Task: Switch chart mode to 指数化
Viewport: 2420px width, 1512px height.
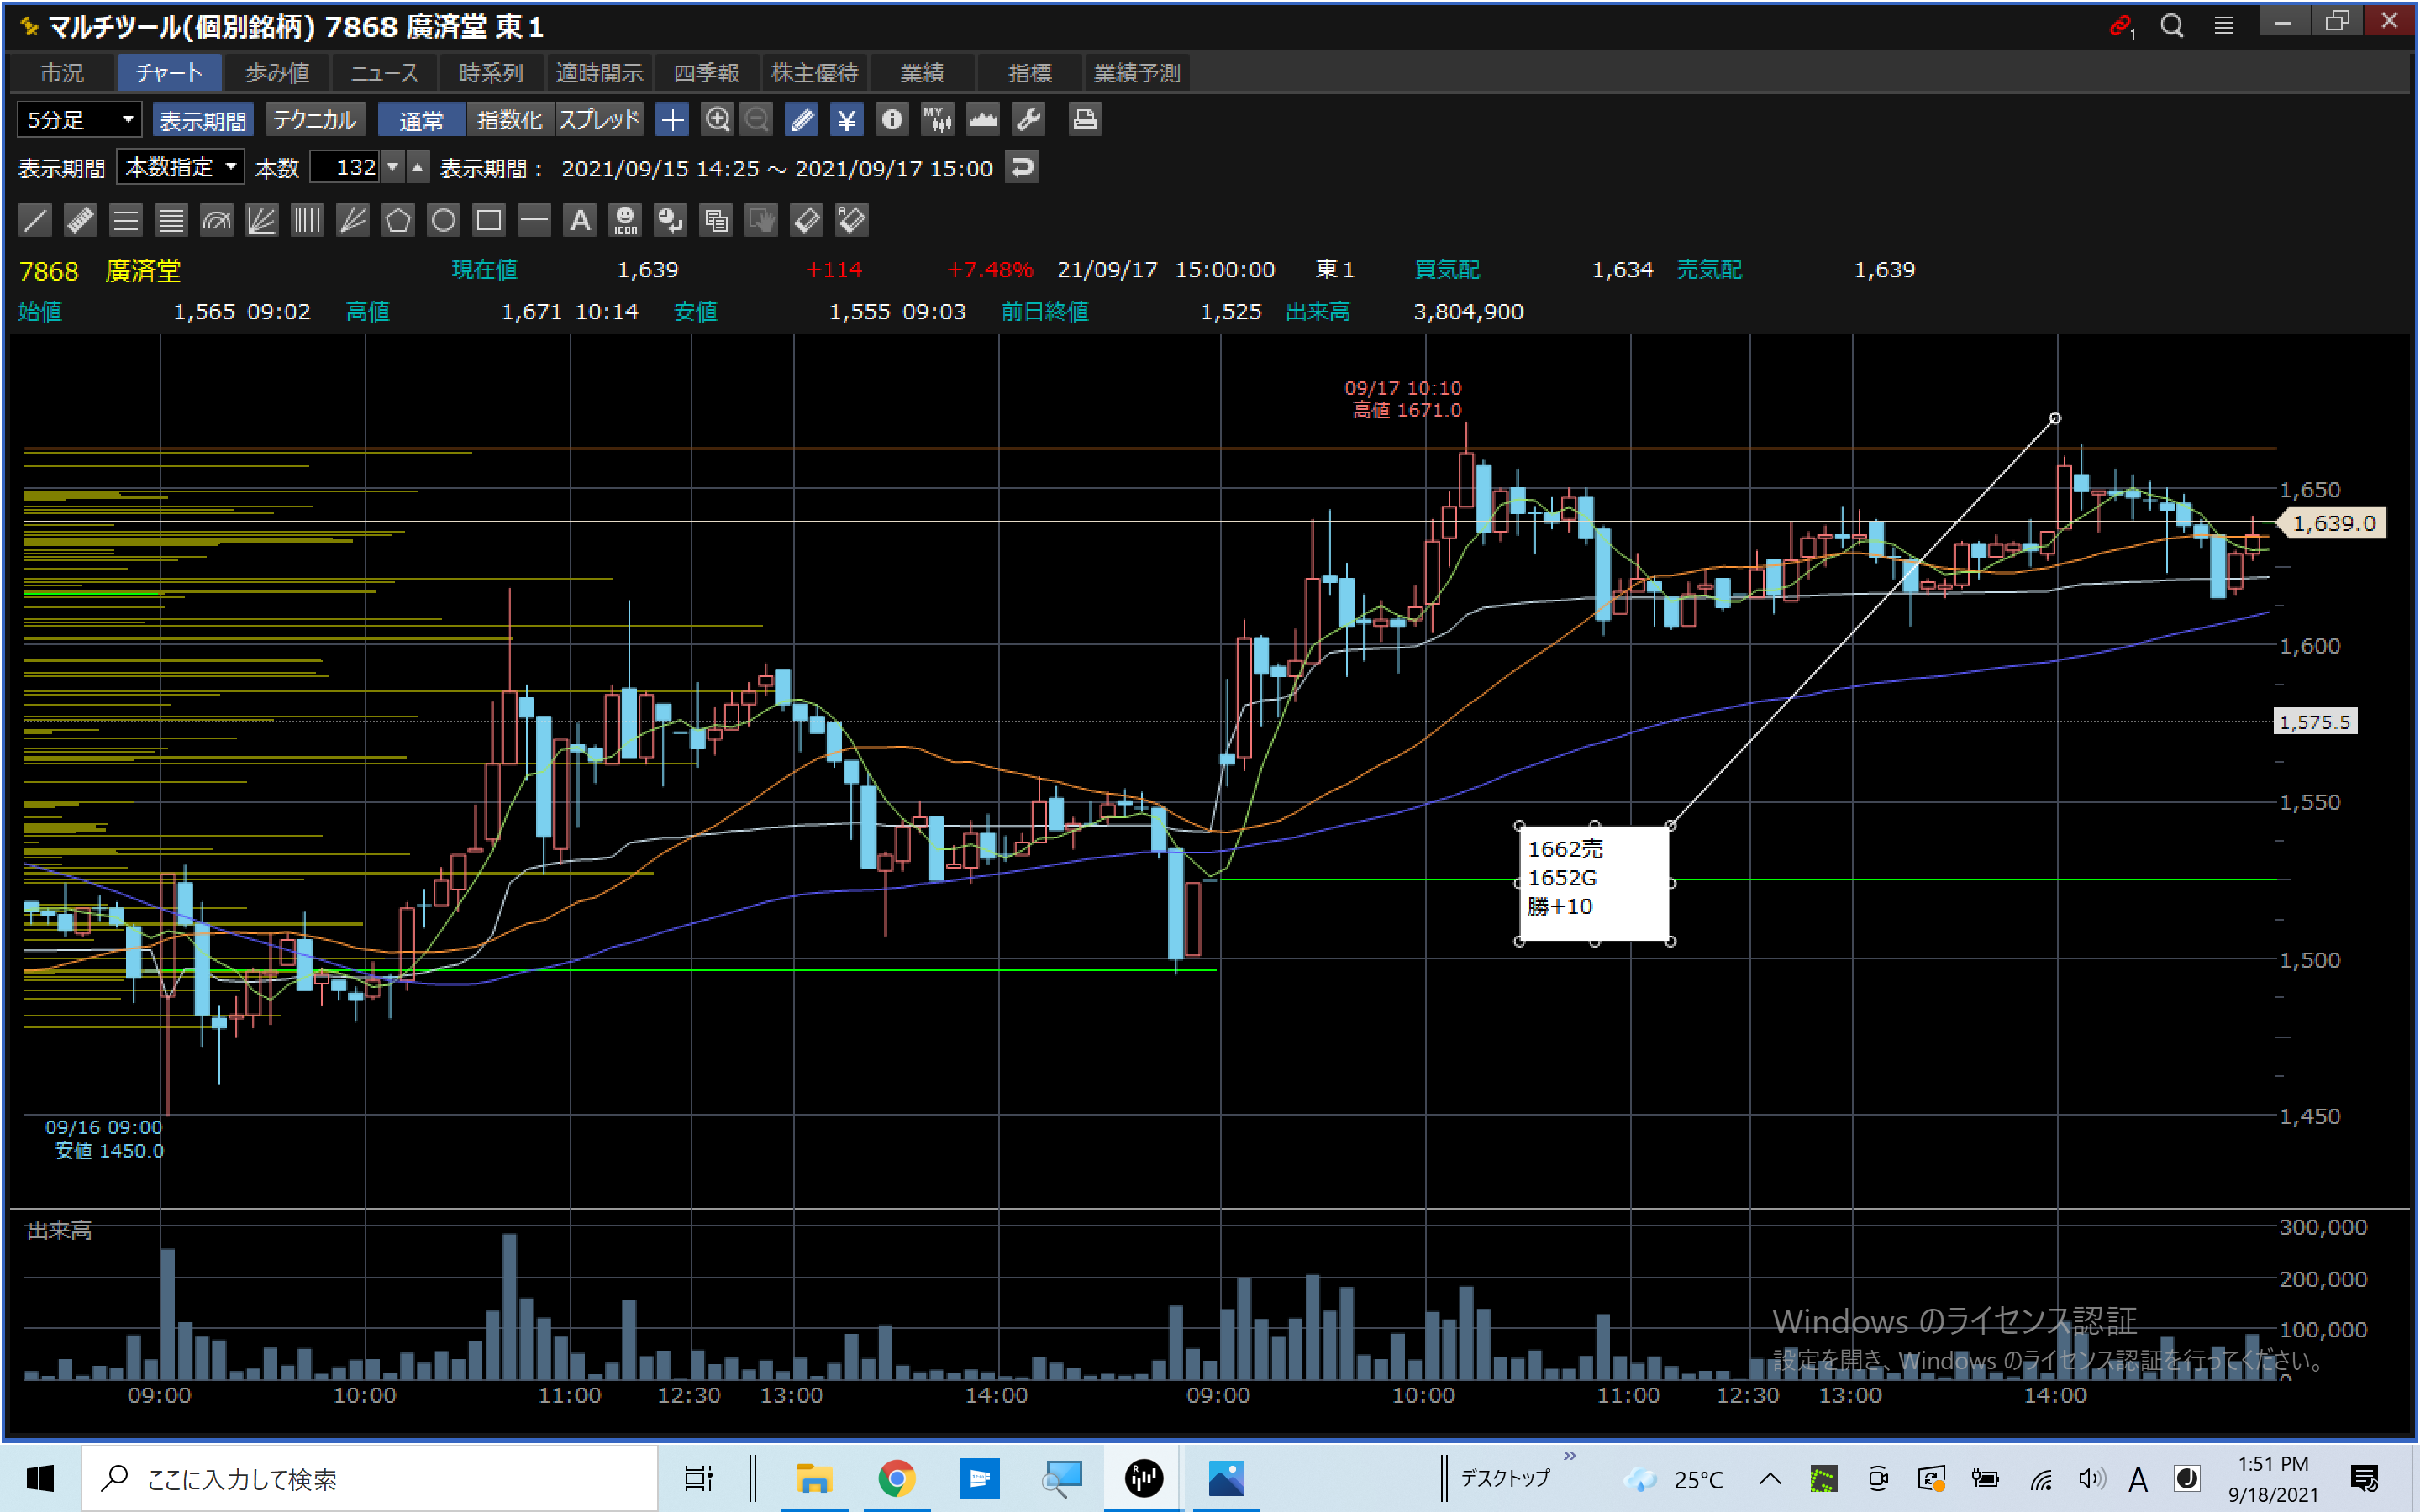Action: [x=509, y=120]
